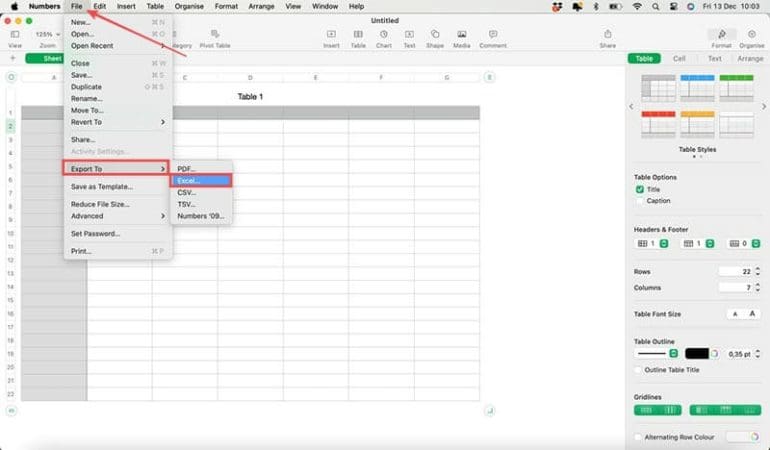Open the outline colour wheel picker

[x=715, y=354]
